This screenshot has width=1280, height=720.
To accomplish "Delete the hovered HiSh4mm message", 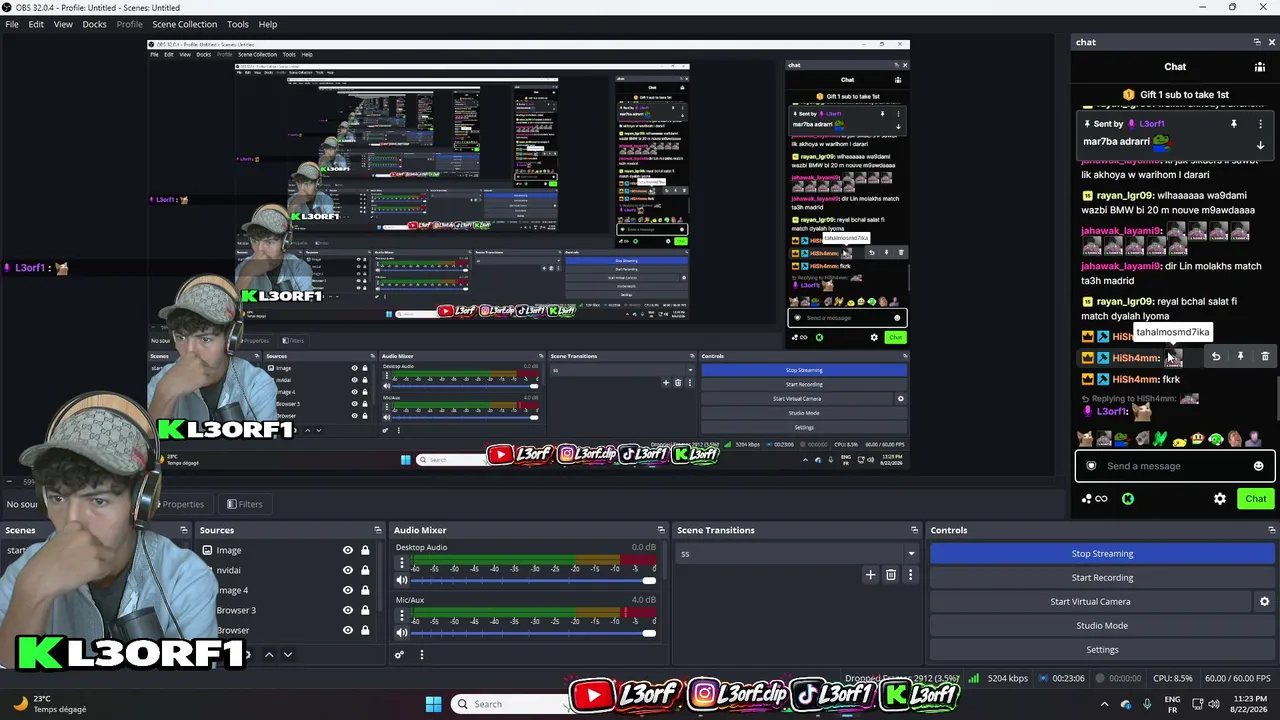I will 1265,357.
